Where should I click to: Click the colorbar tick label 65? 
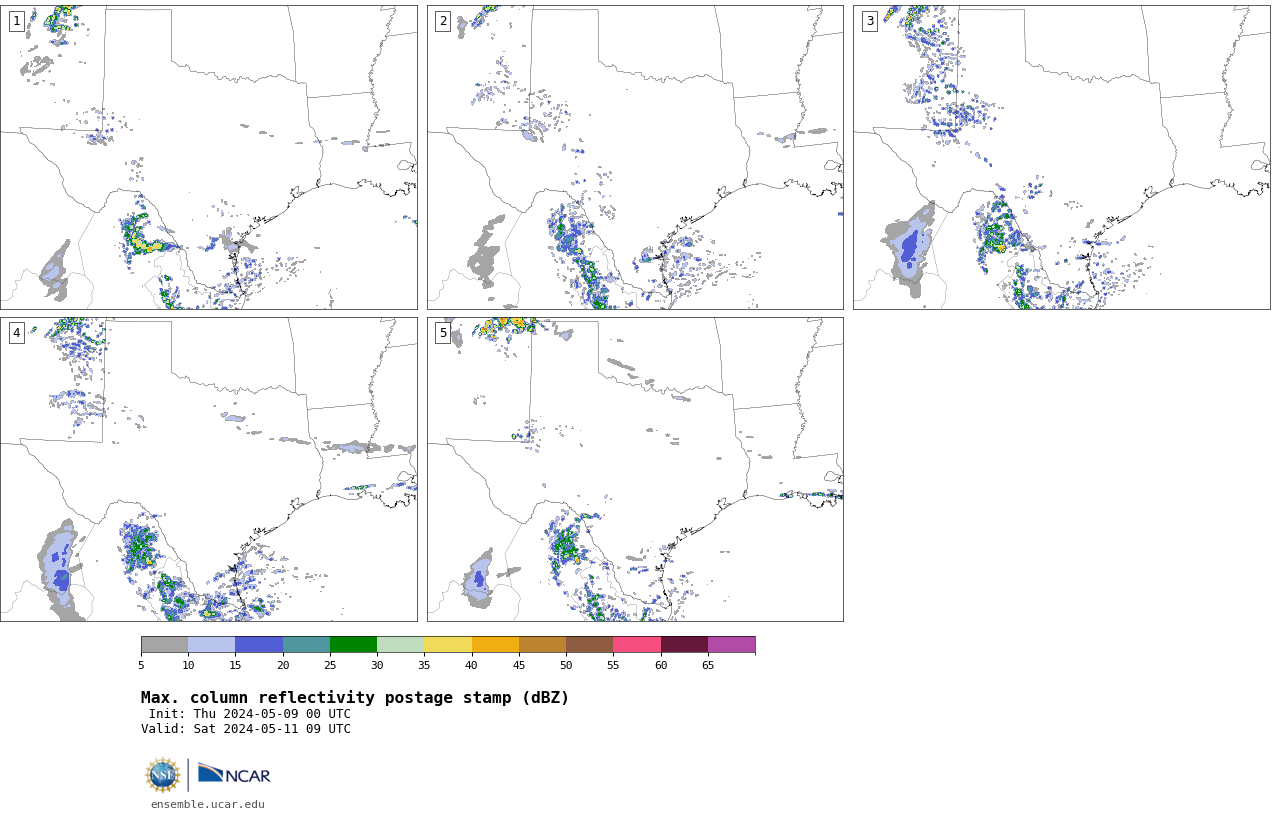coord(708,666)
